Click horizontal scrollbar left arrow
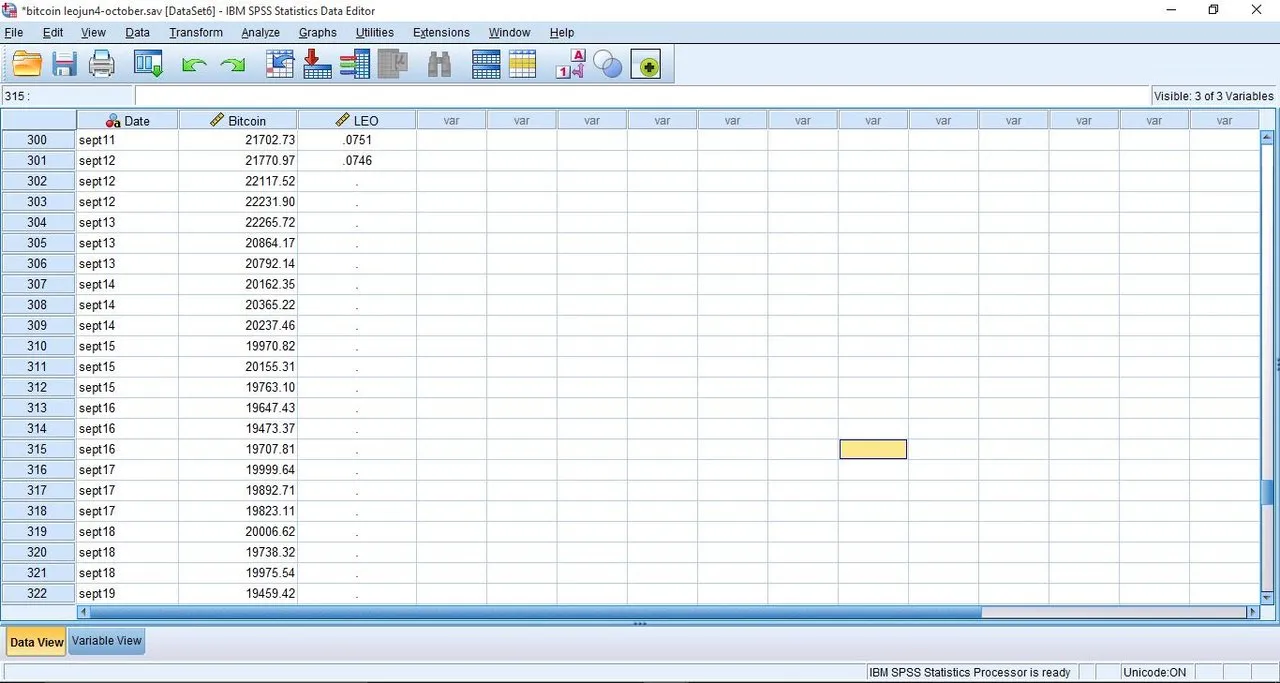 83,612
